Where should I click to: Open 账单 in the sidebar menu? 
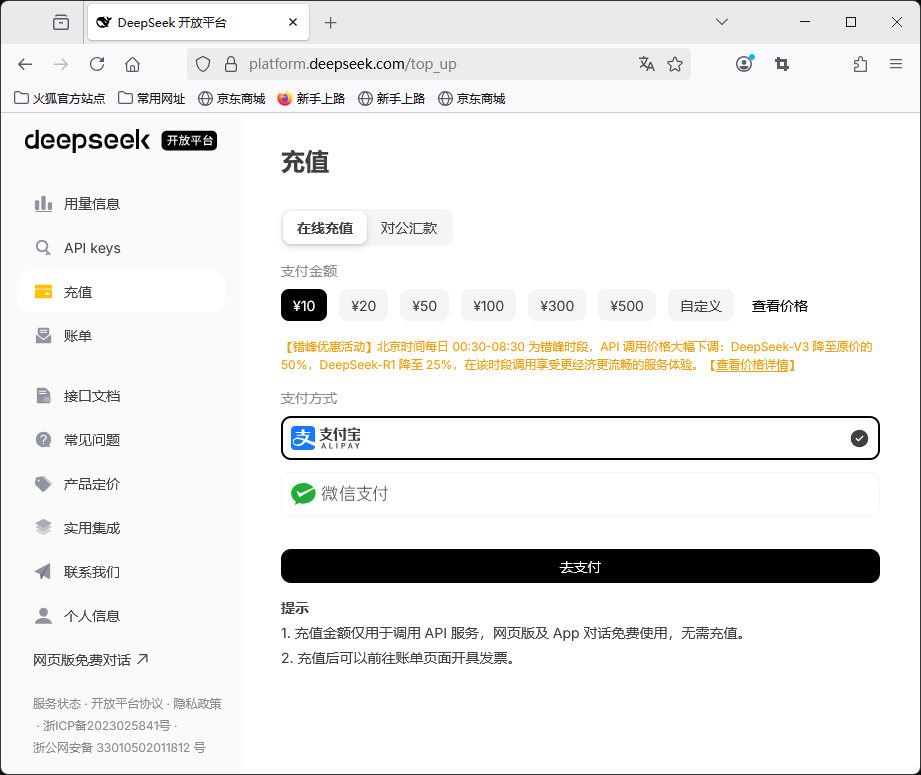pyautogui.click(x=121, y=336)
